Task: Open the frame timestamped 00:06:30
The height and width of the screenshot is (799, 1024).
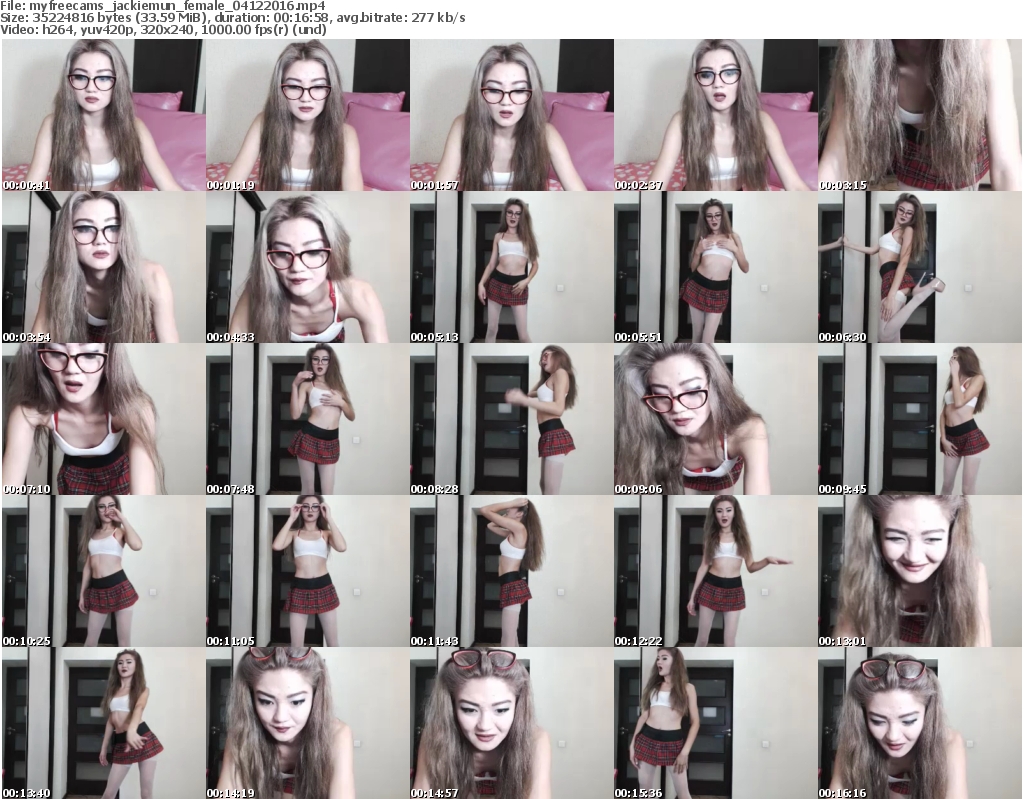Action: click(x=919, y=267)
